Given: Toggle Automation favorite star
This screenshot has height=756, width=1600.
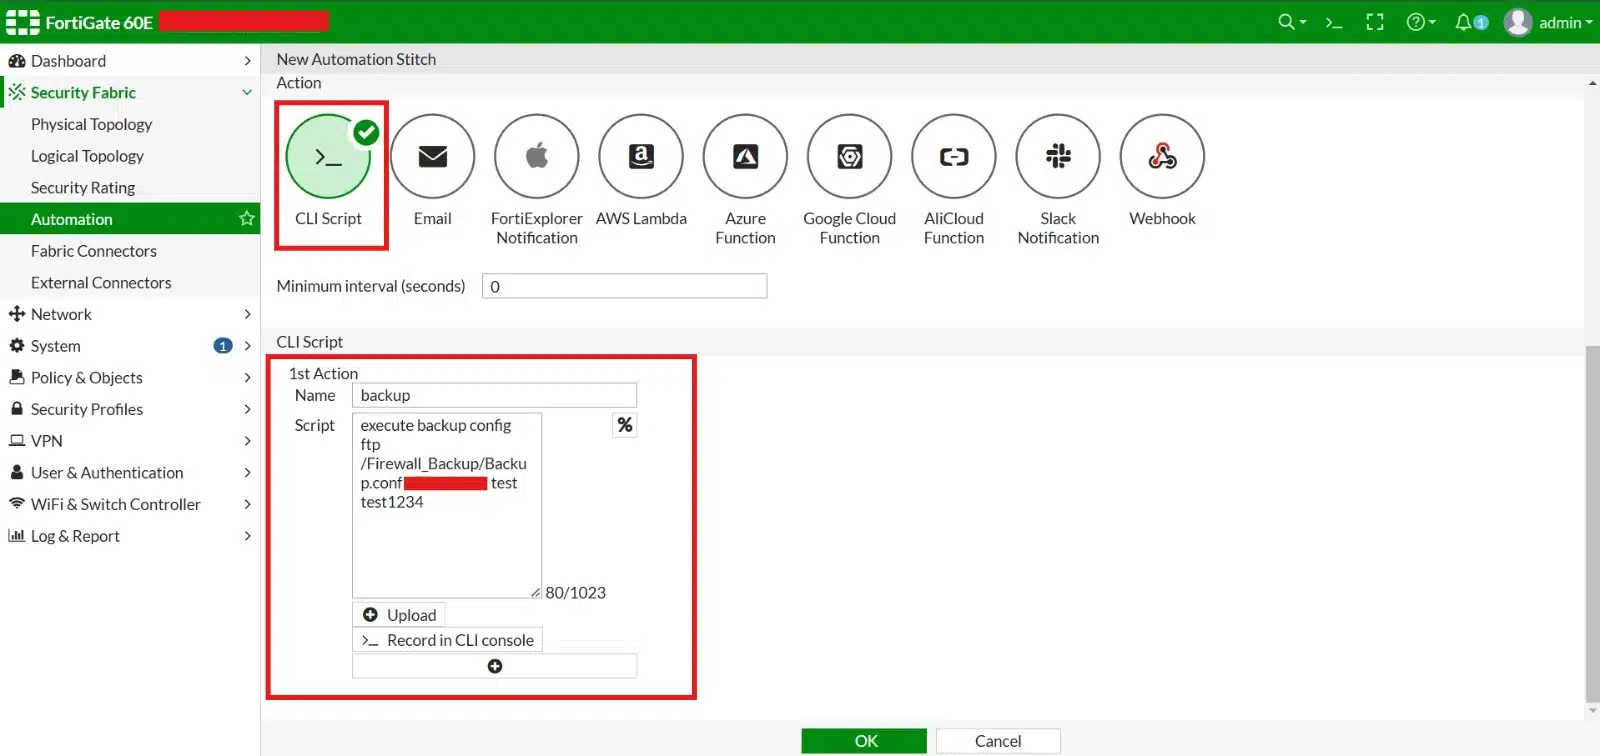Looking at the screenshot, I should 246,219.
